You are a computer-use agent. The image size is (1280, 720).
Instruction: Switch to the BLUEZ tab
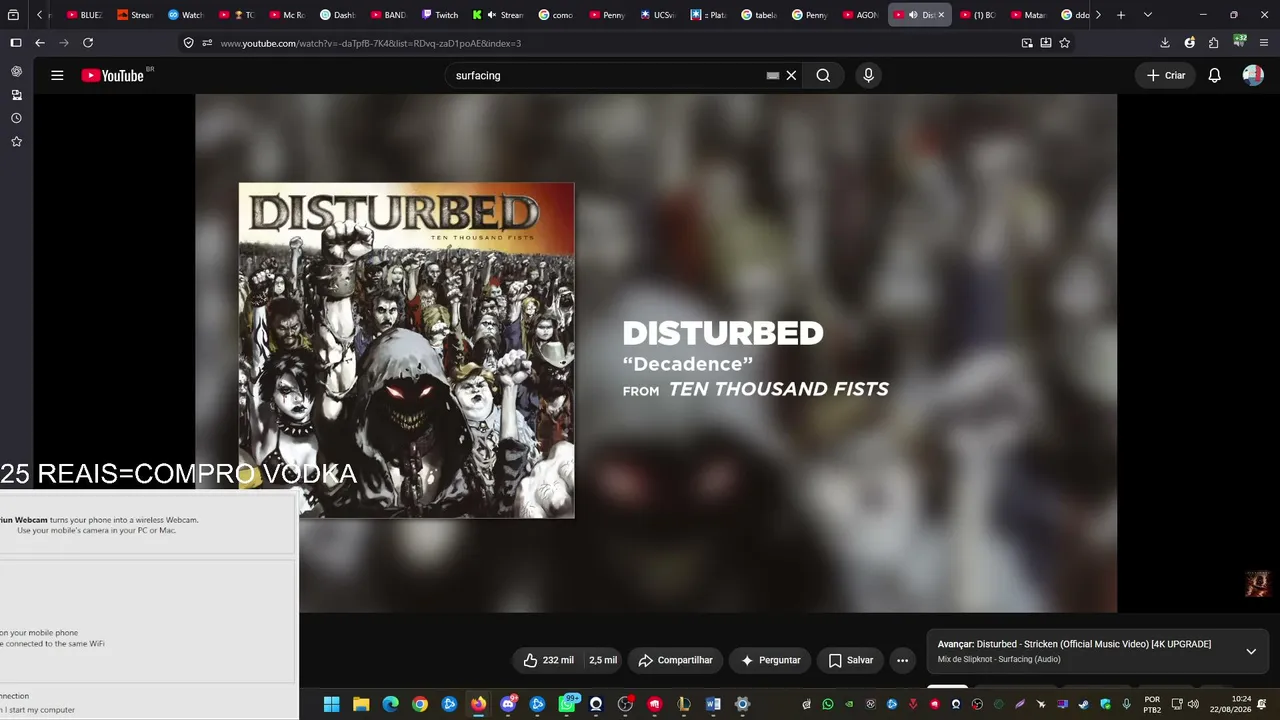click(x=84, y=15)
